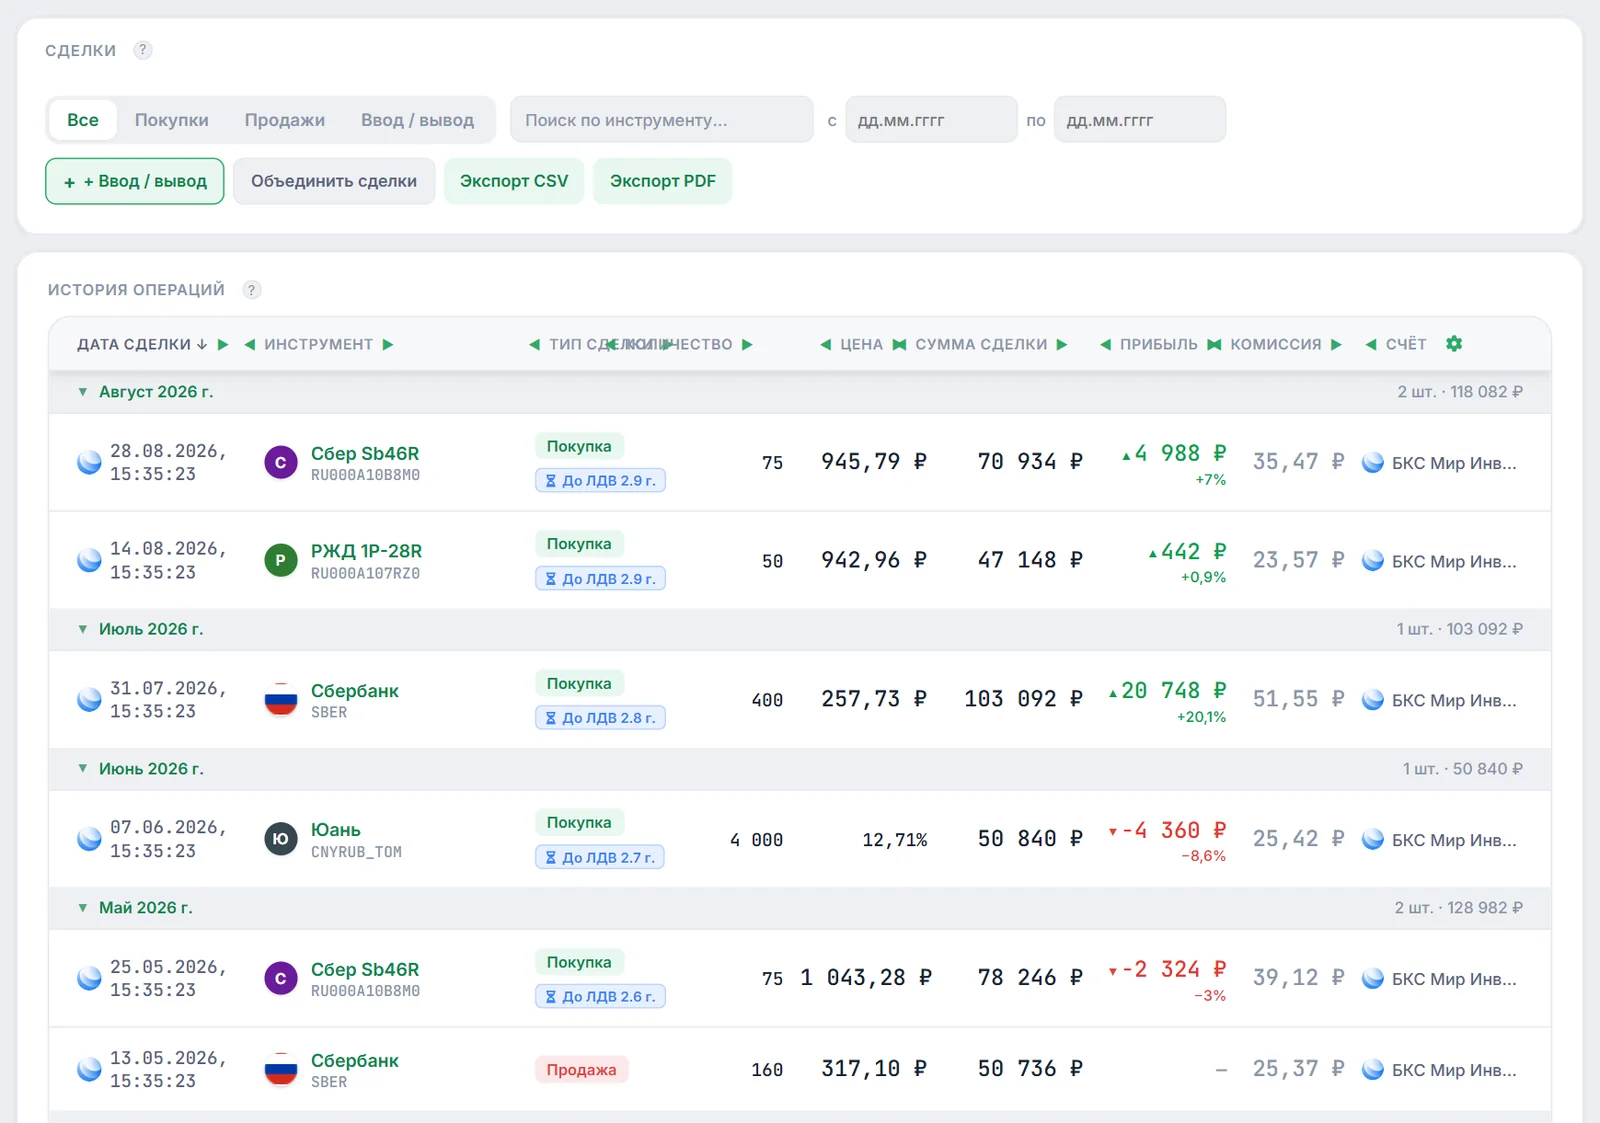Collapse Июль 2026 г. group
The image size is (1600, 1123).
83,629
